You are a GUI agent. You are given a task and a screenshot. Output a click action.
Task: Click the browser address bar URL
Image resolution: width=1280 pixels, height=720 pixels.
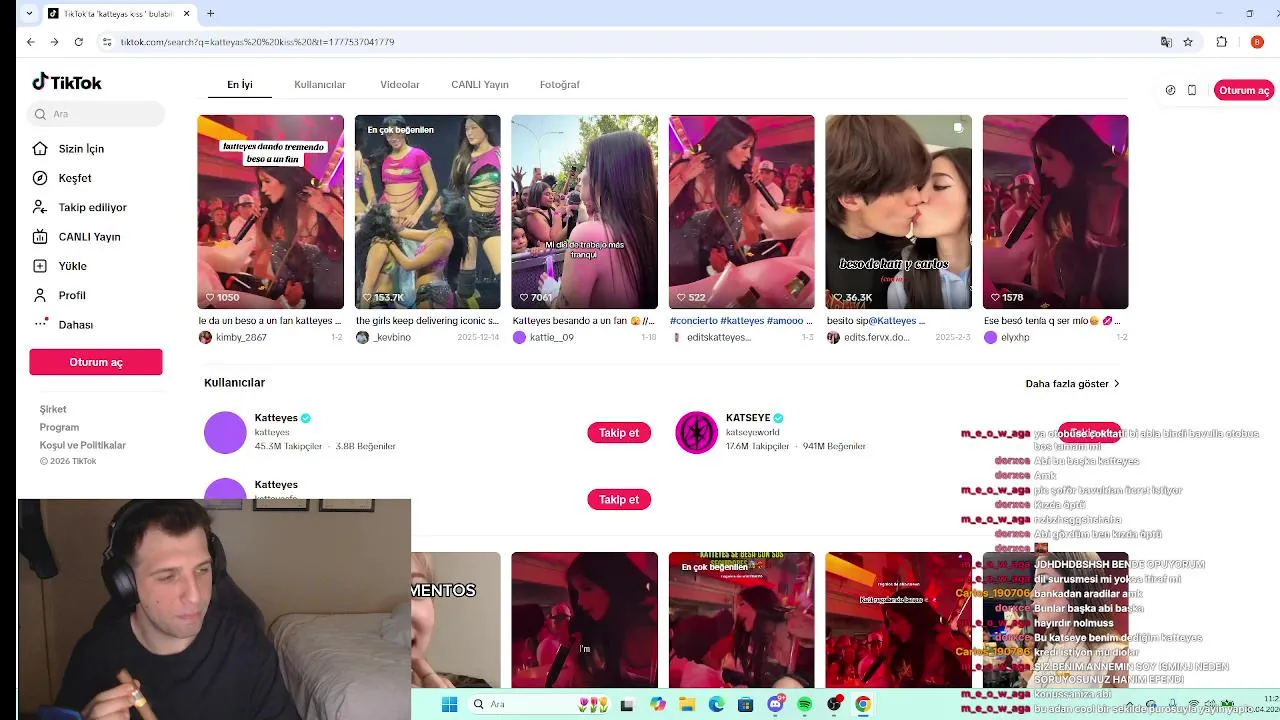[257, 42]
